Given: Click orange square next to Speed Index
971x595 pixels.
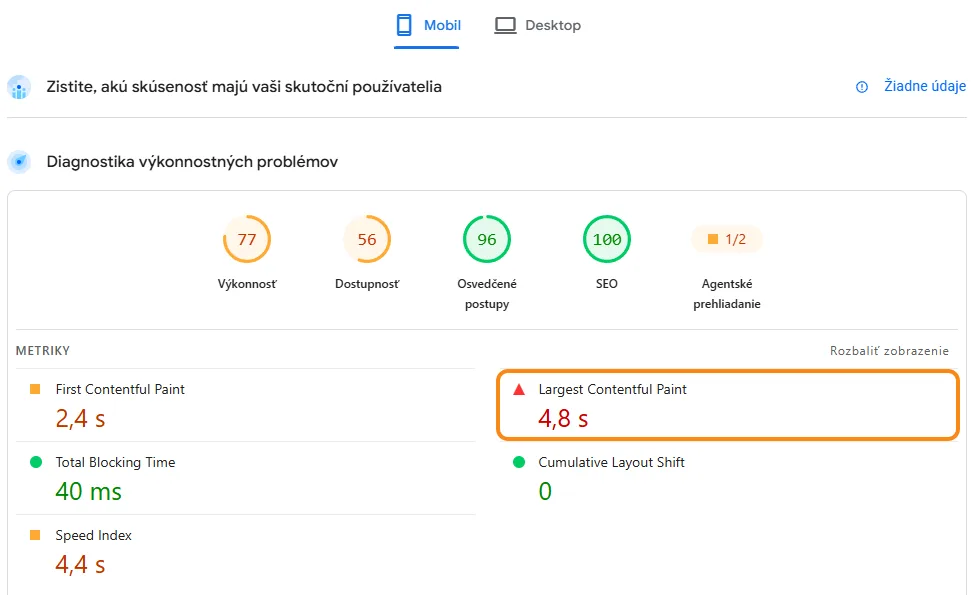Looking at the screenshot, I should click(x=35, y=535).
